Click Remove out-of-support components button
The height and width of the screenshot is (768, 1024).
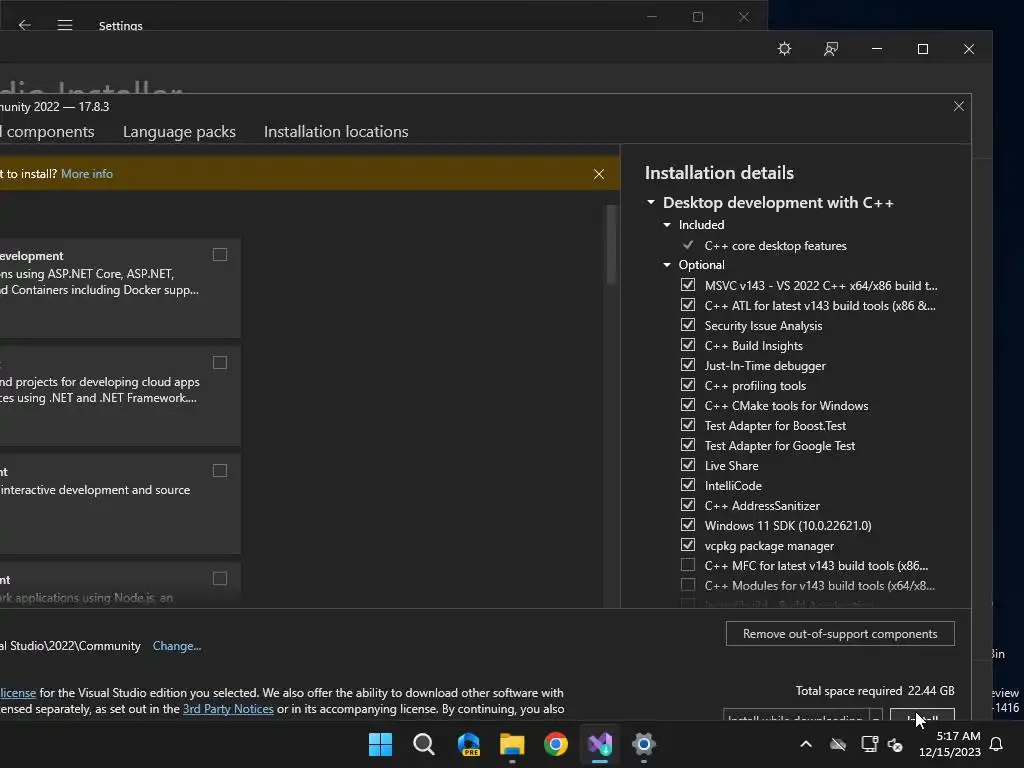(840, 633)
